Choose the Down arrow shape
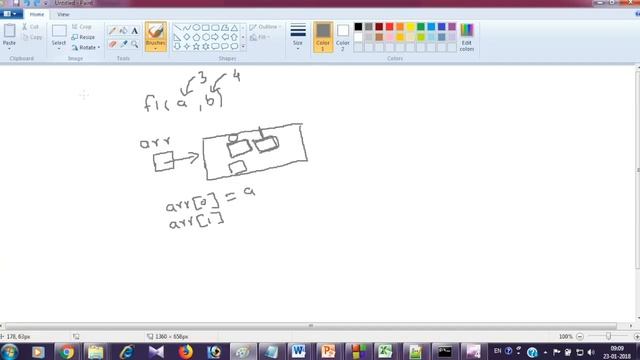 [178, 47]
